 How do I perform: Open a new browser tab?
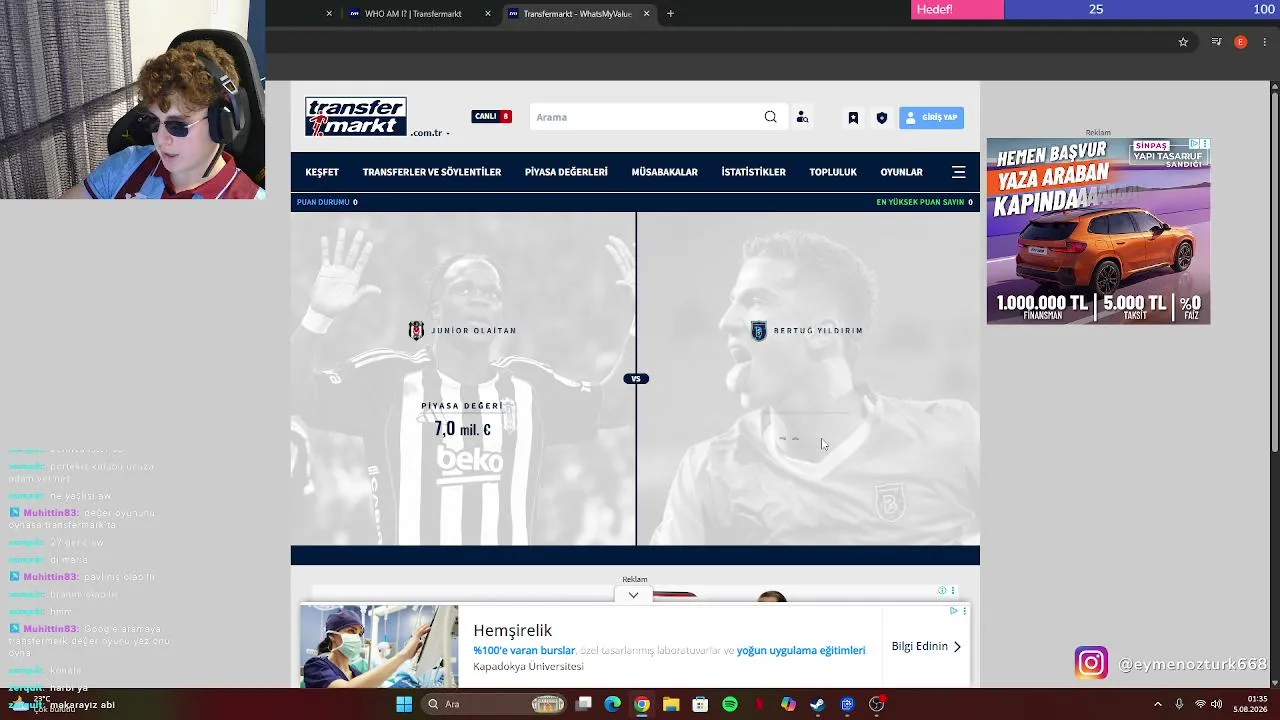[x=670, y=14]
